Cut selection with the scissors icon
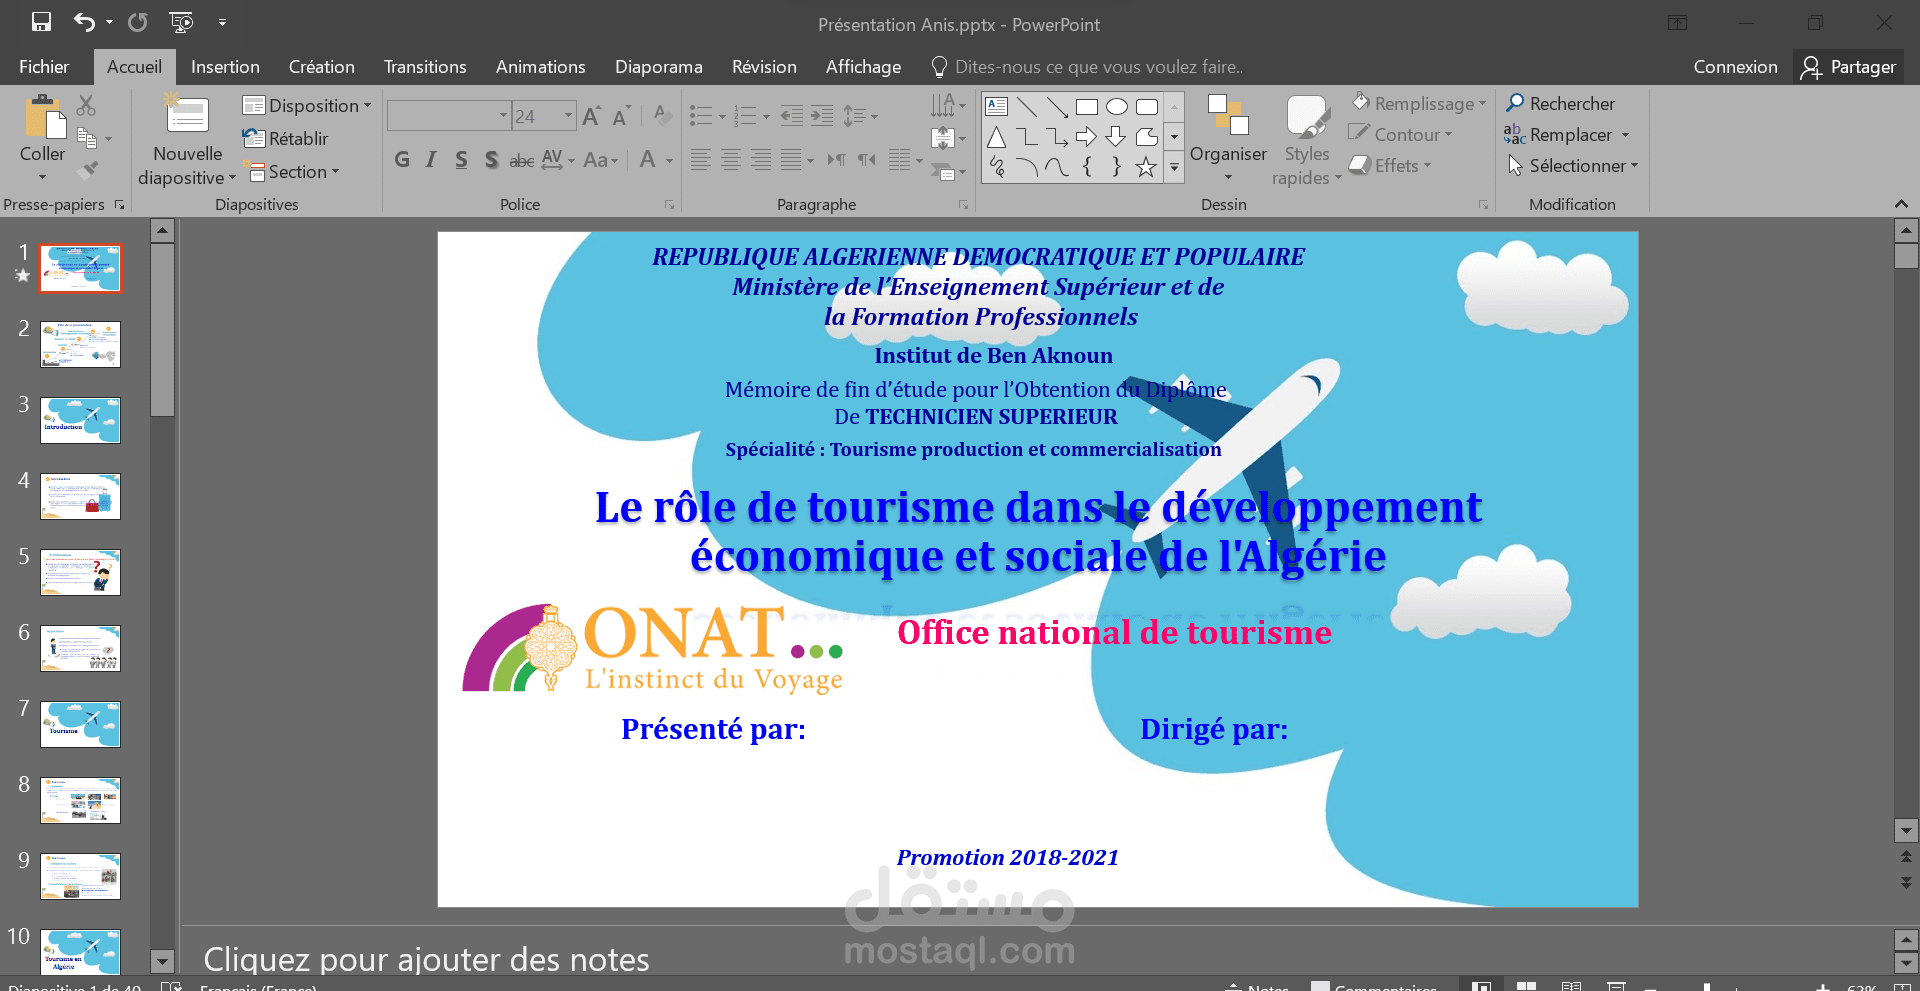1920x991 pixels. pos(87,104)
